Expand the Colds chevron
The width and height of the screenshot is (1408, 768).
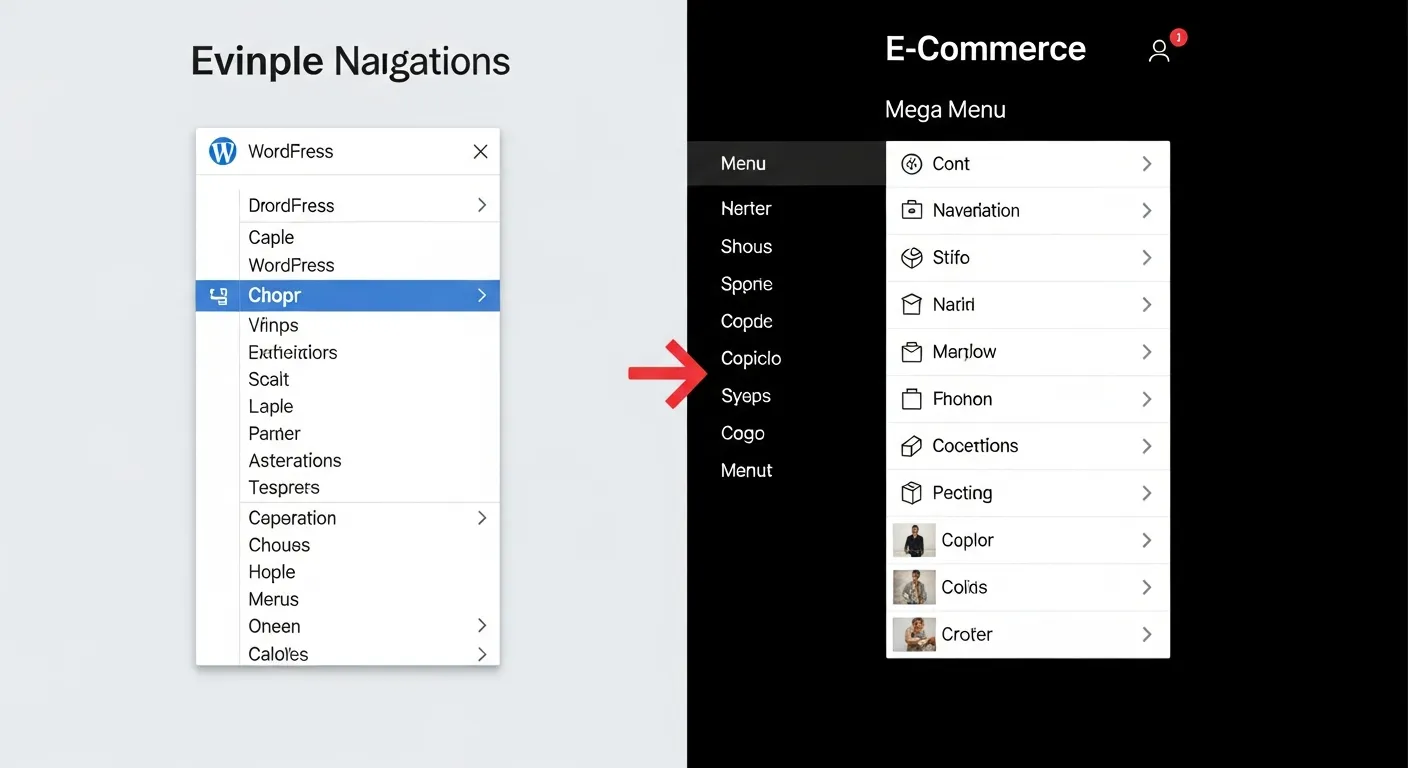click(1147, 587)
